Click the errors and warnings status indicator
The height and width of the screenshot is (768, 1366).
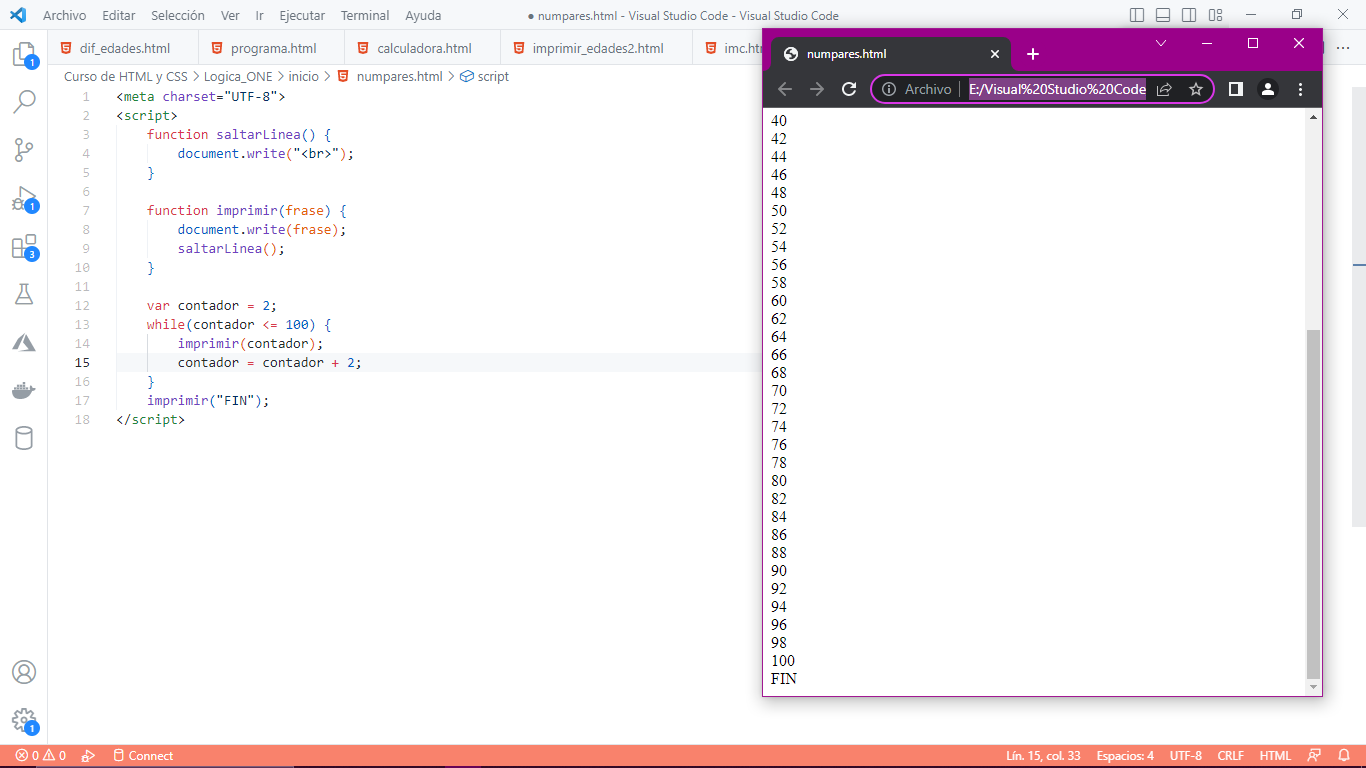coord(41,756)
